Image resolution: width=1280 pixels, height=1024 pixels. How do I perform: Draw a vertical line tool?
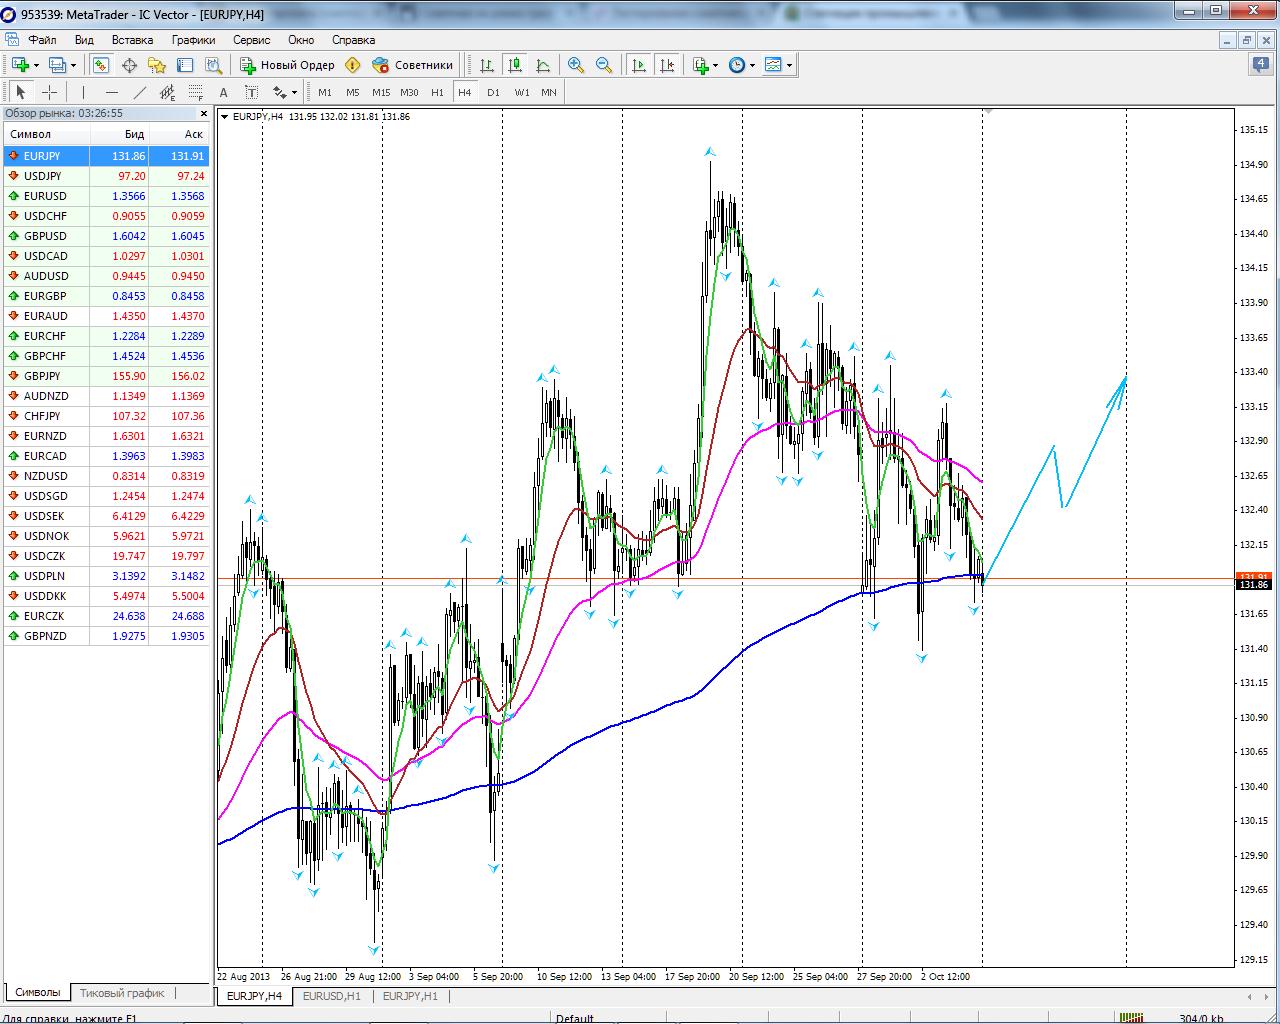pyautogui.click(x=83, y=92)
